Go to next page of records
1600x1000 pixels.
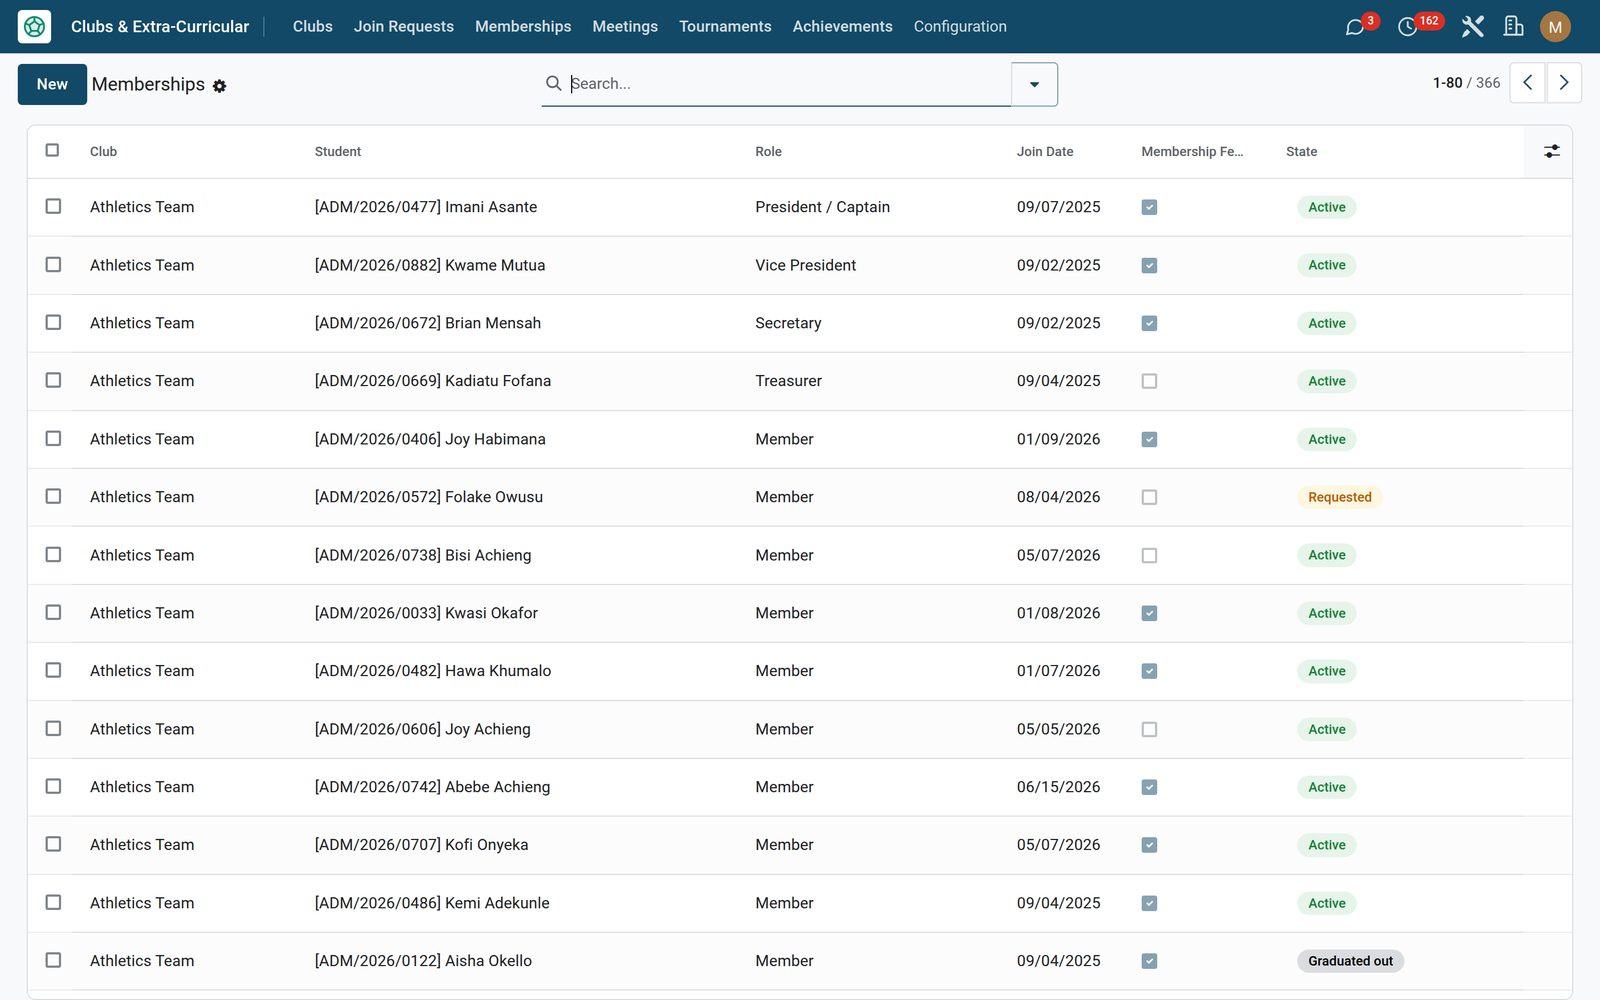point(1564,83)
